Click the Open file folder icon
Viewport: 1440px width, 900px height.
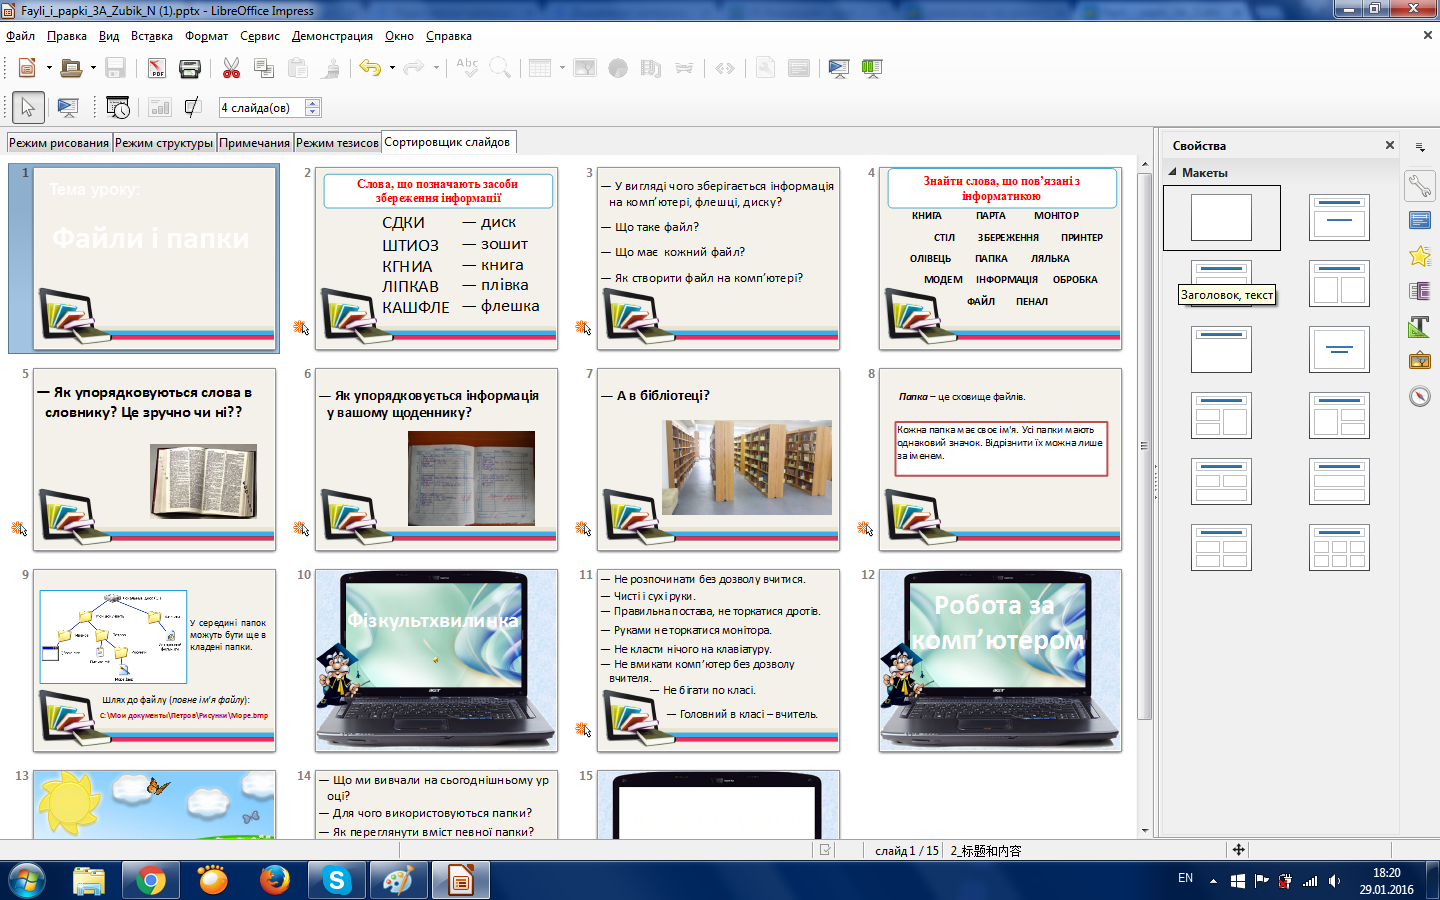point(71,68)
